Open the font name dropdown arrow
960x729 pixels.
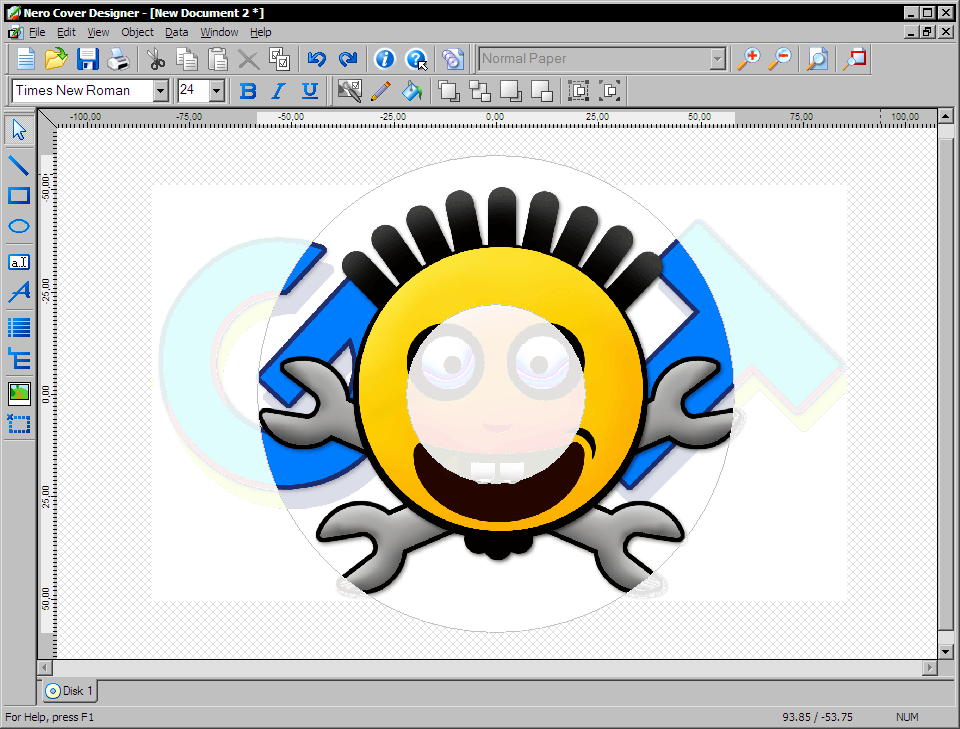click(x=160, y=91)
